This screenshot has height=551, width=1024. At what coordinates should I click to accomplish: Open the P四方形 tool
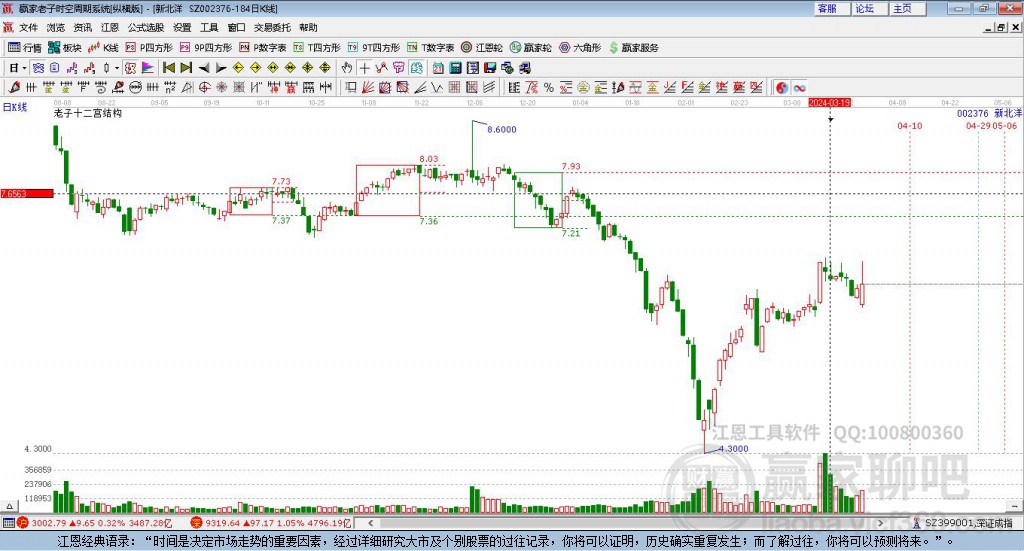[148, 48]
